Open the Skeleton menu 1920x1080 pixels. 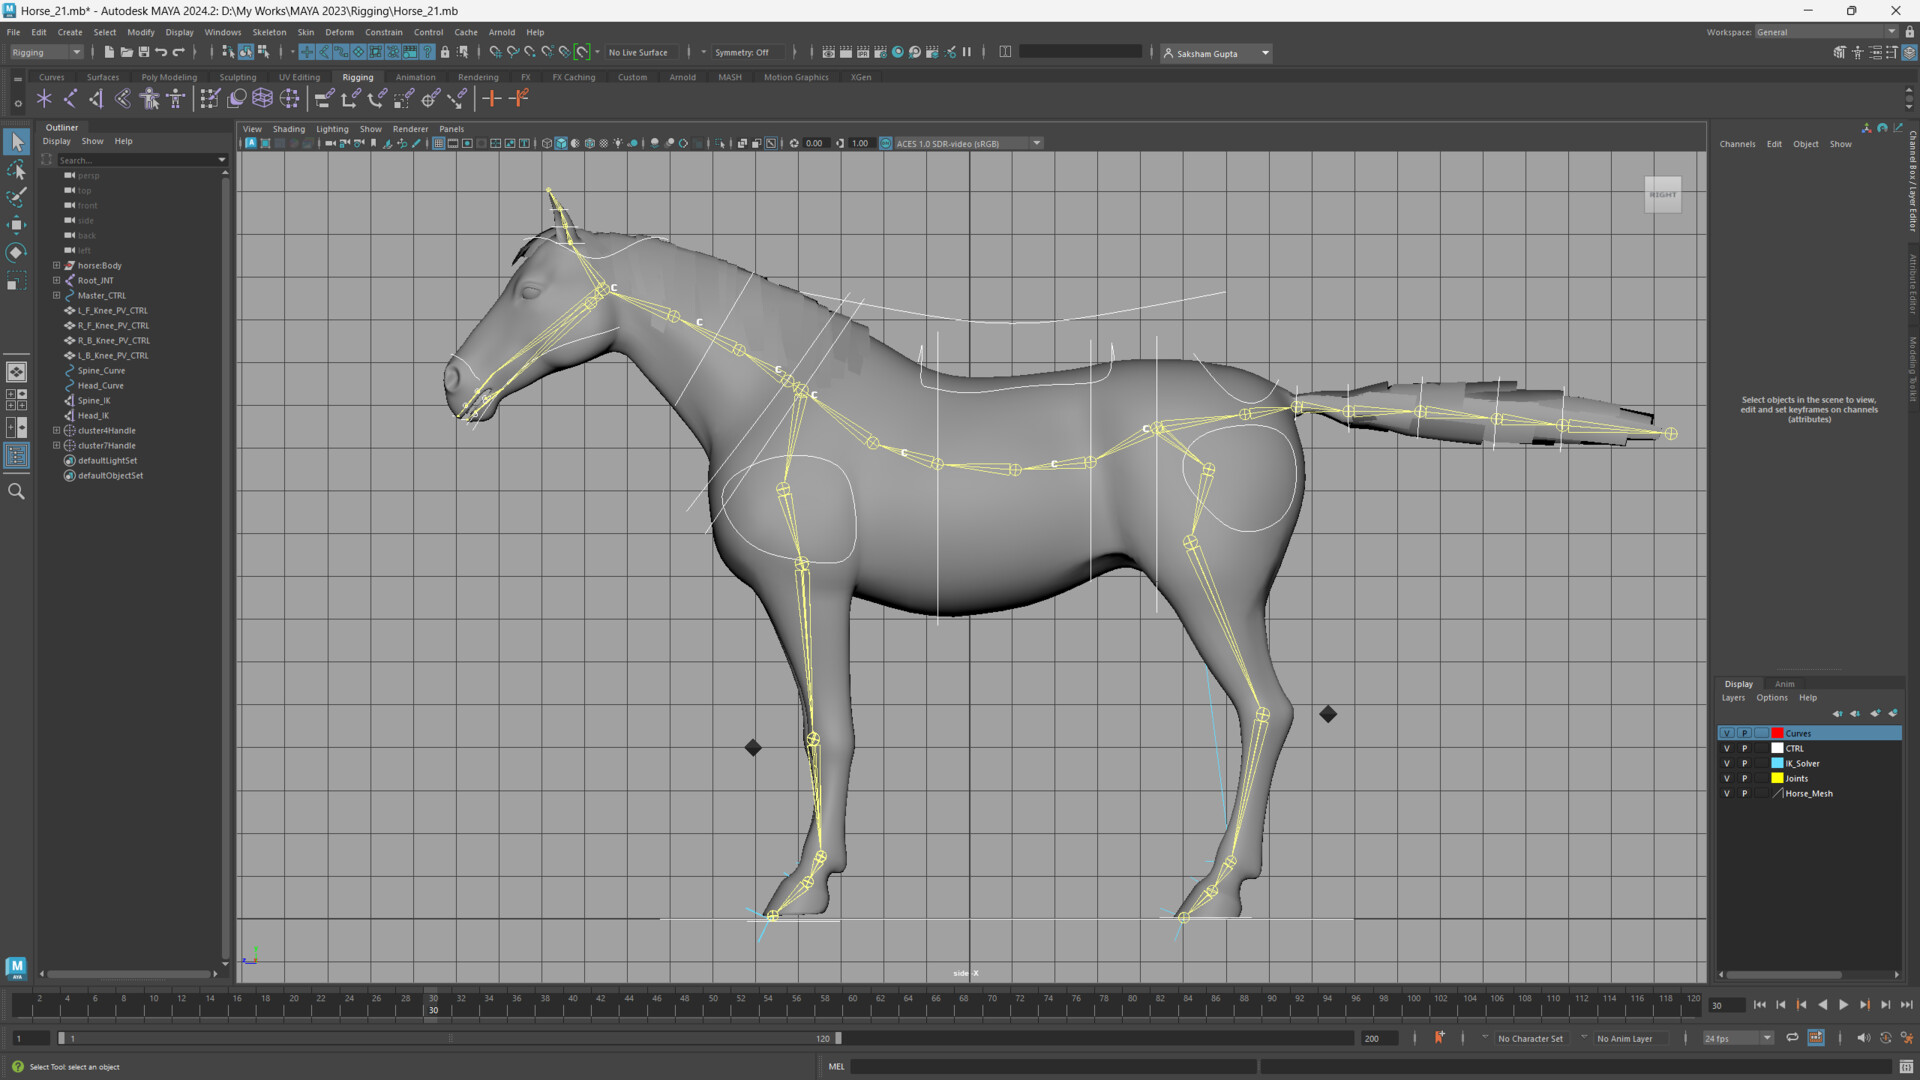tap(268, 32)
